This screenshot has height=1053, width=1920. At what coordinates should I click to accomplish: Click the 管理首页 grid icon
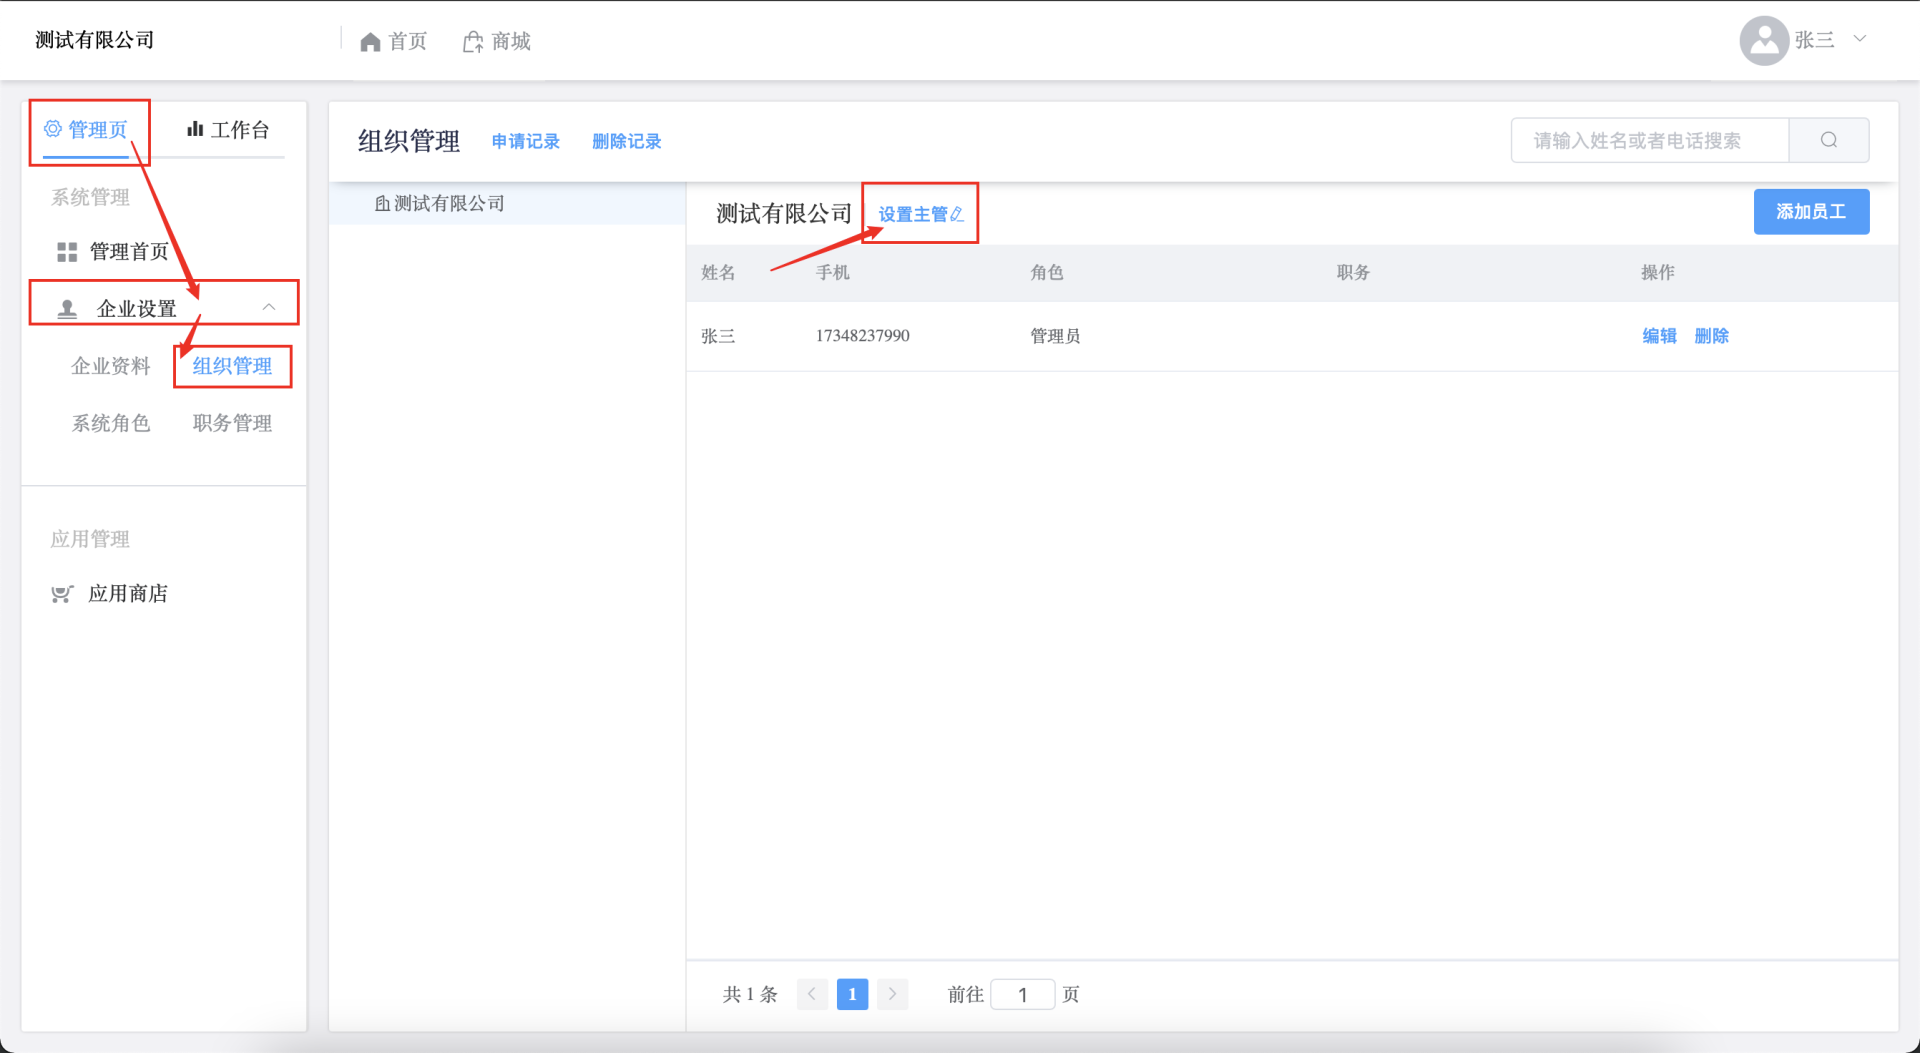click(x=67, y=252)
